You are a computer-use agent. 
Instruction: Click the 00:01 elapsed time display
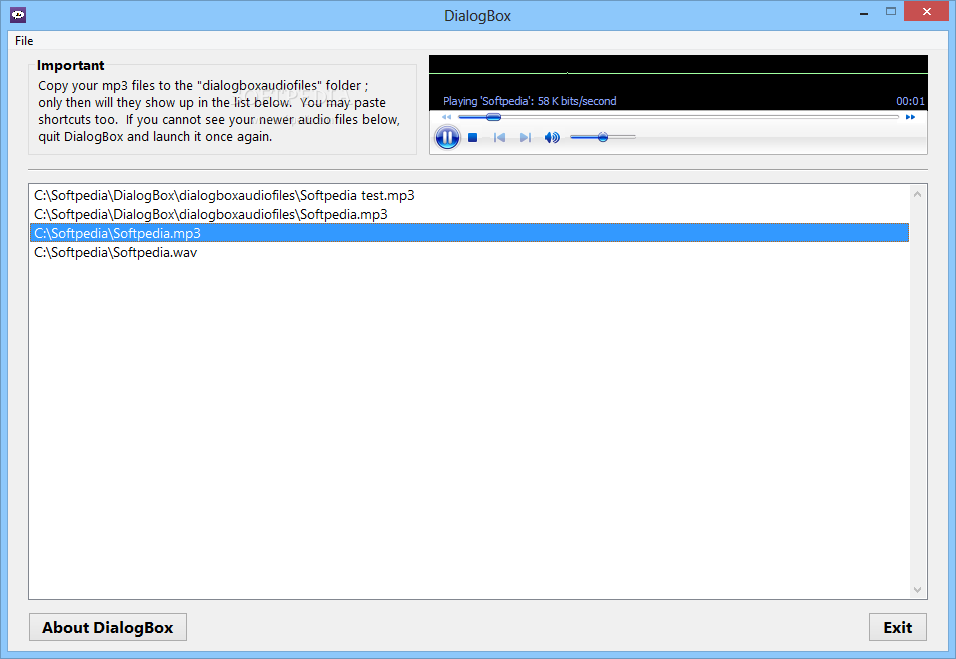point(910,101)
